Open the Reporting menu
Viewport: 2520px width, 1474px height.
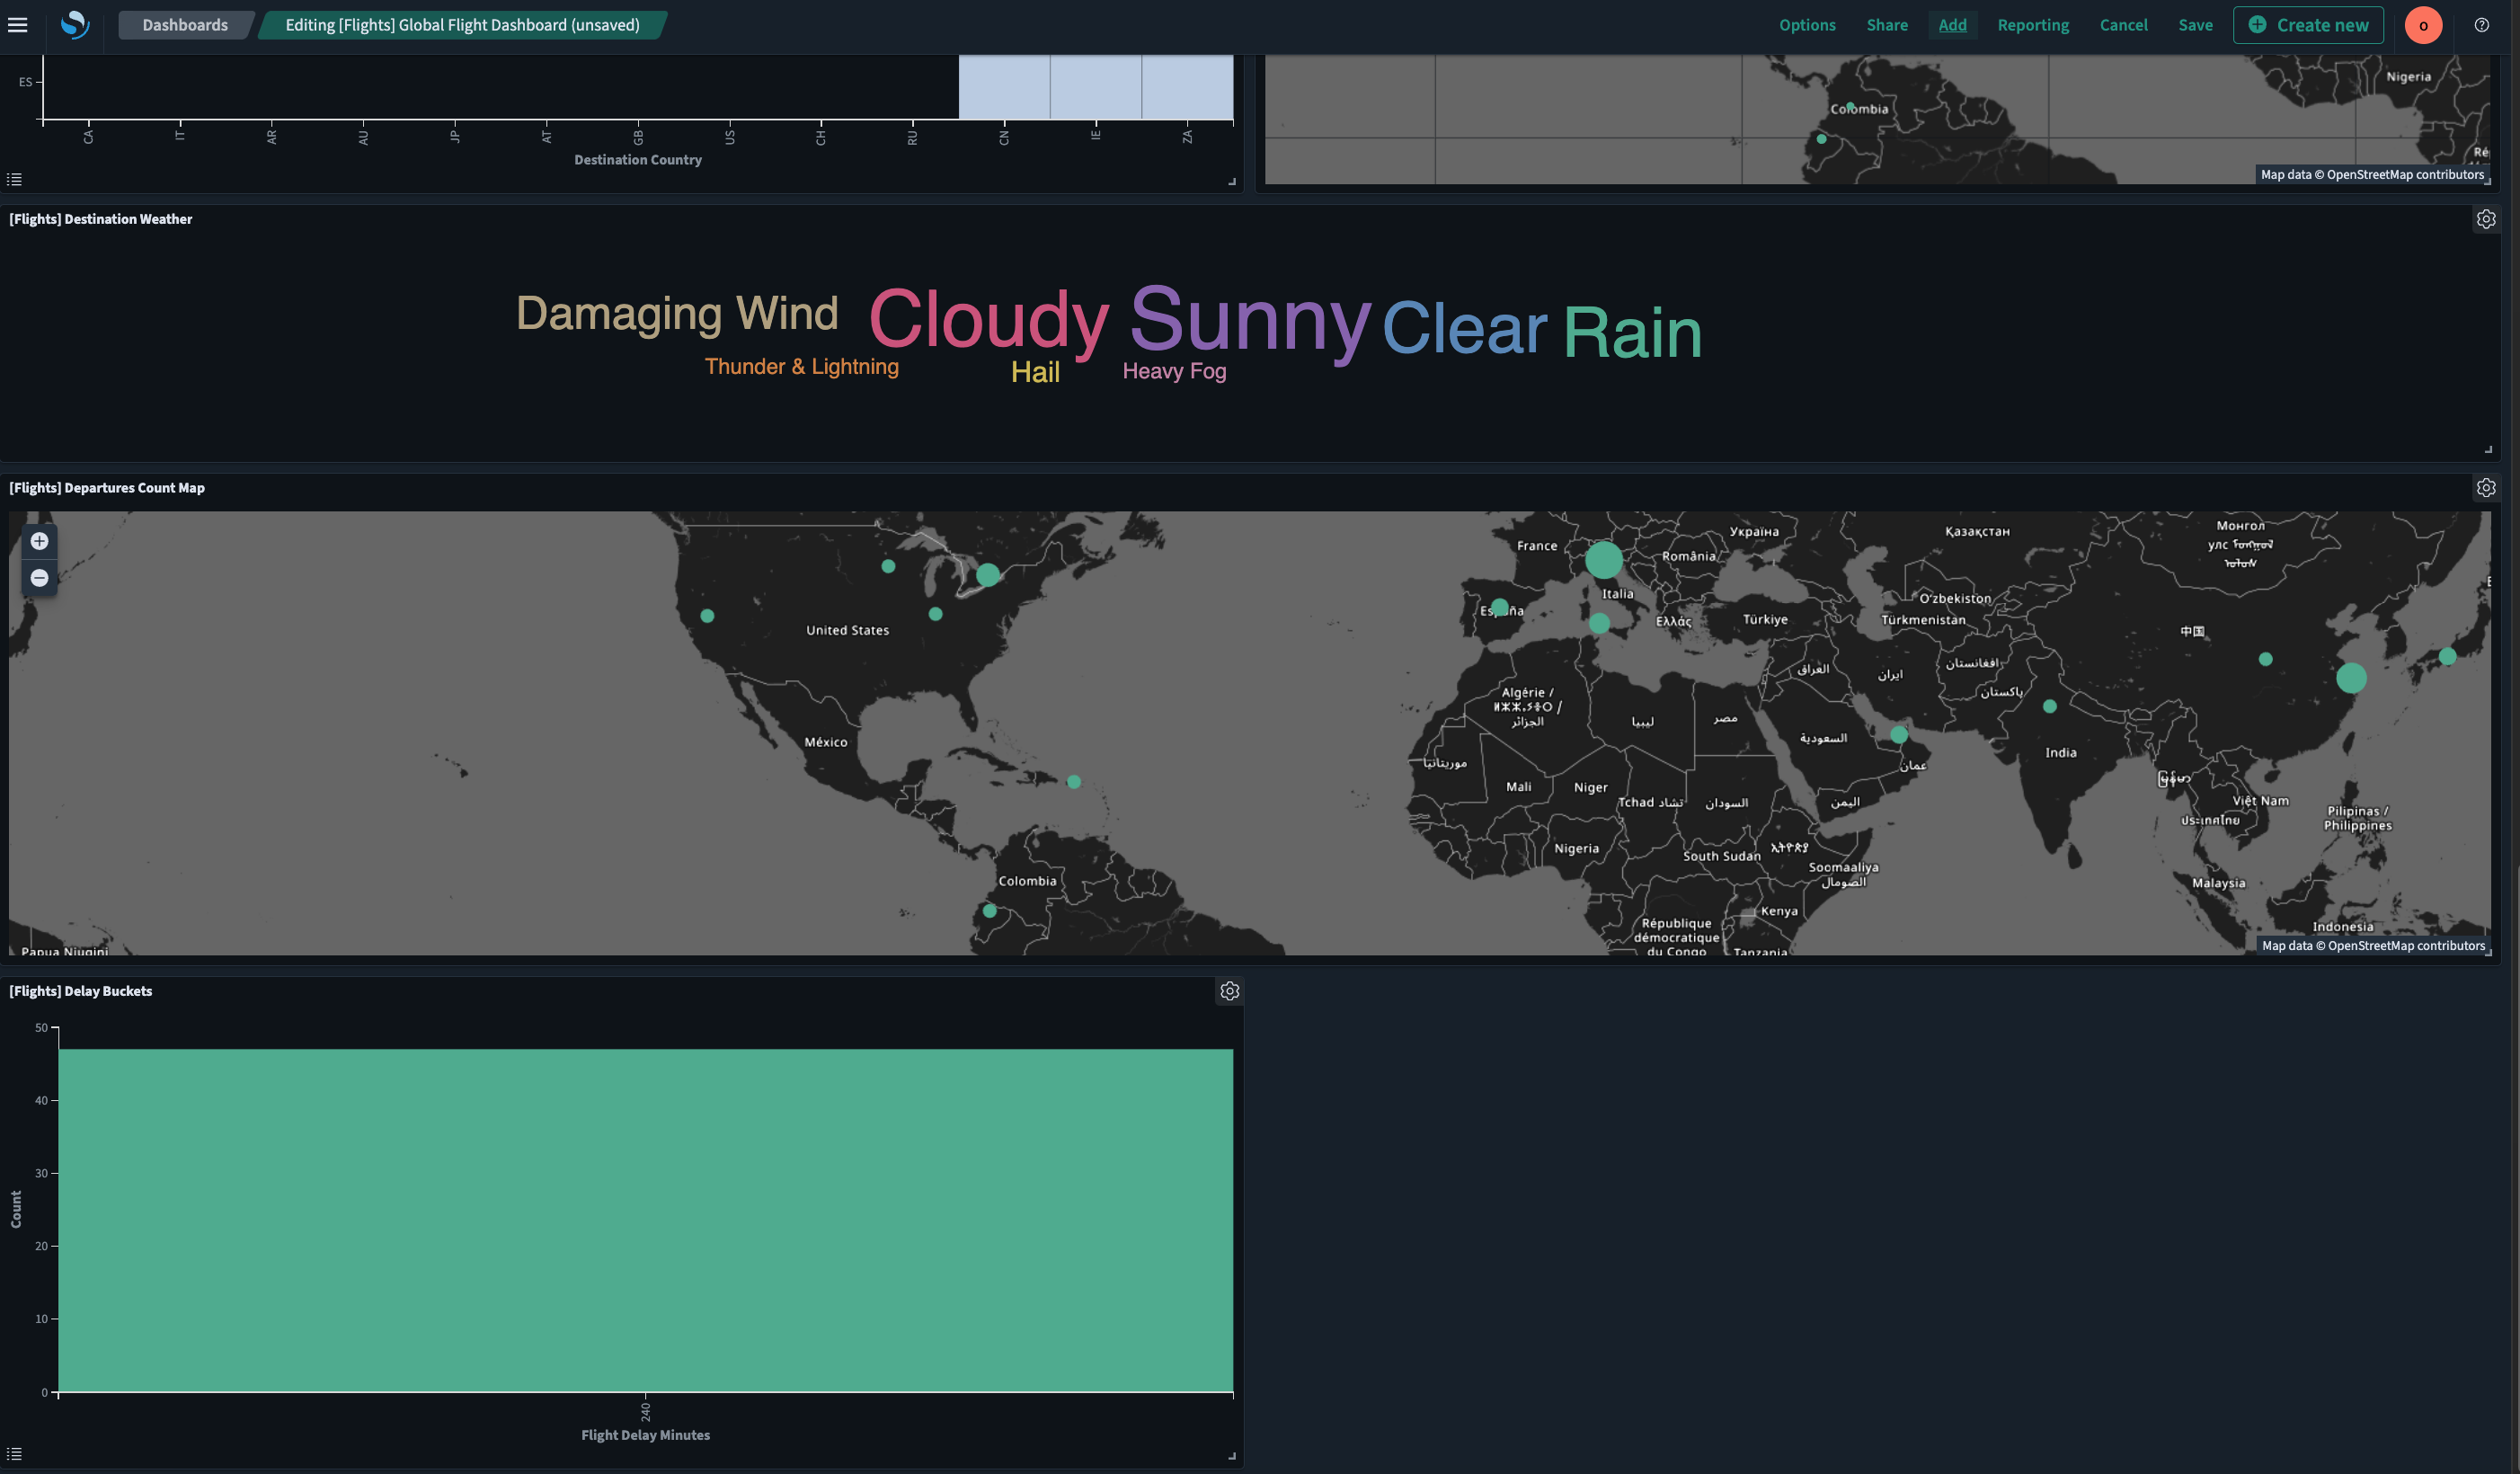tap(2033, 25)
